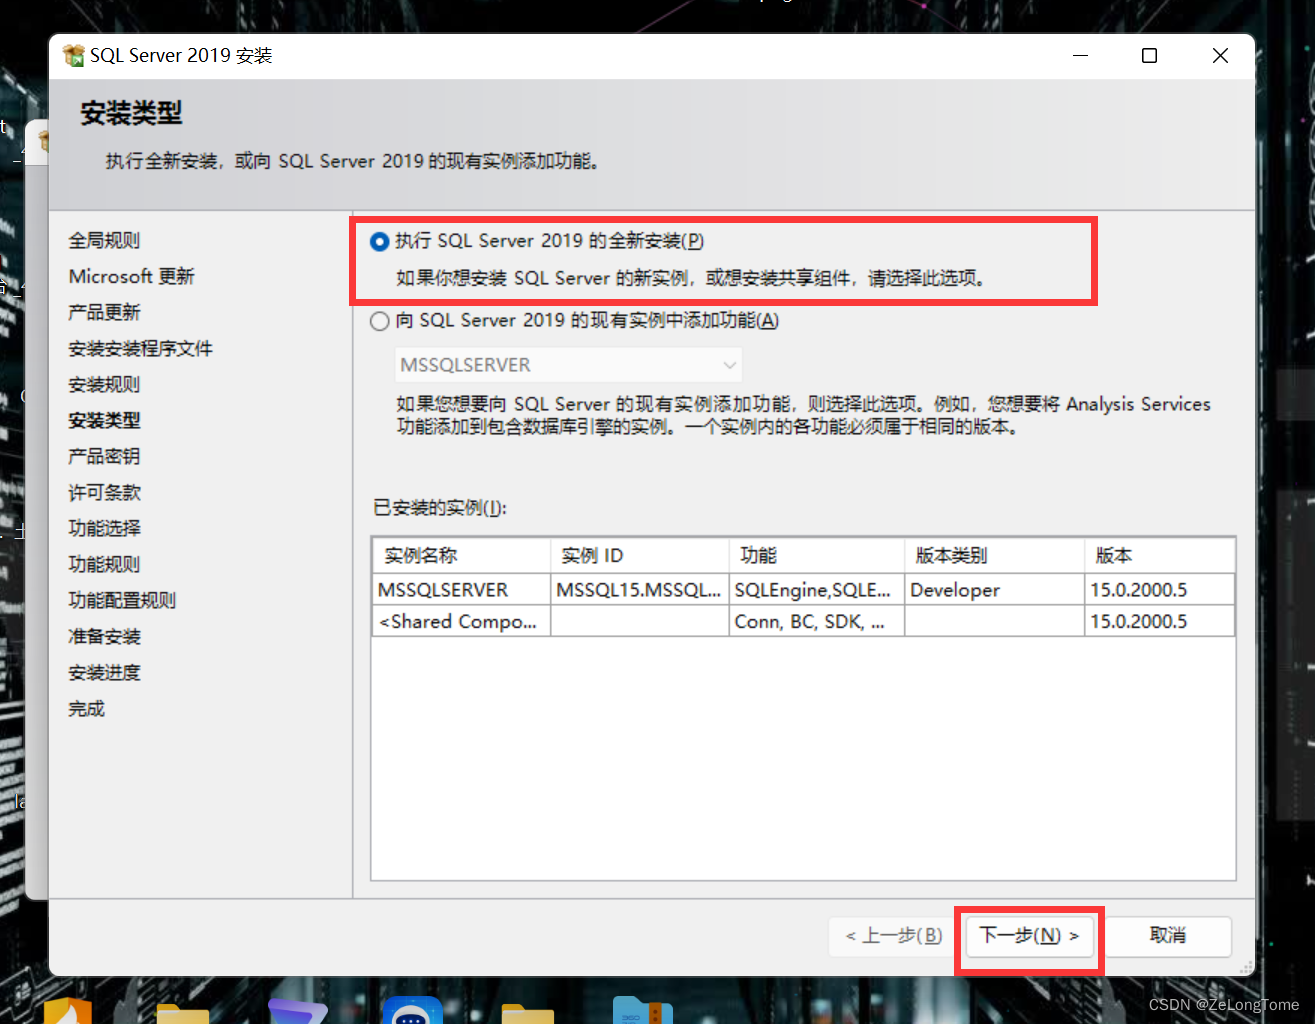Viewport: 1315px width, 1024px height.
Task: Open the 360 zip archive icon on the taskbar
Action: 642,1010
